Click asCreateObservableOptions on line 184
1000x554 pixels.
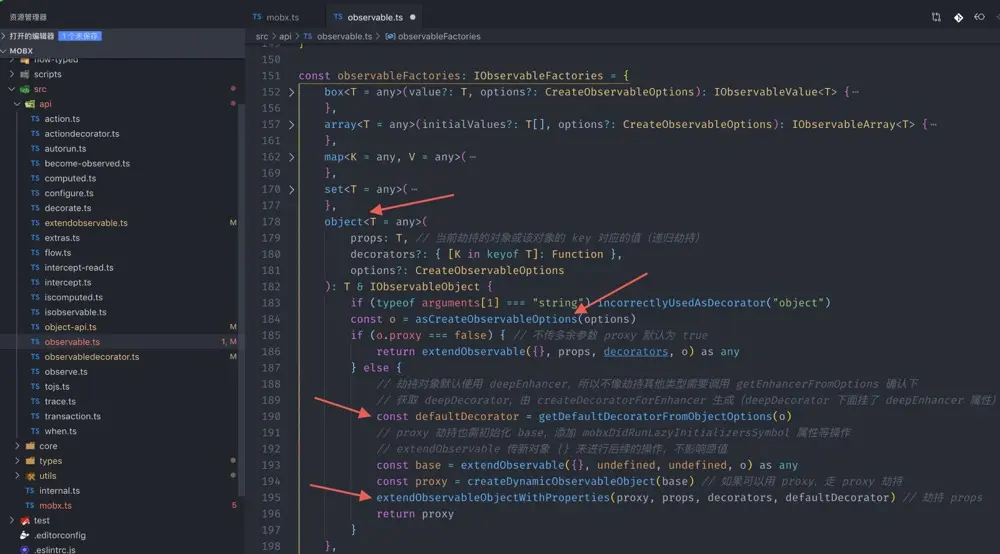click(x=496, y=319)
